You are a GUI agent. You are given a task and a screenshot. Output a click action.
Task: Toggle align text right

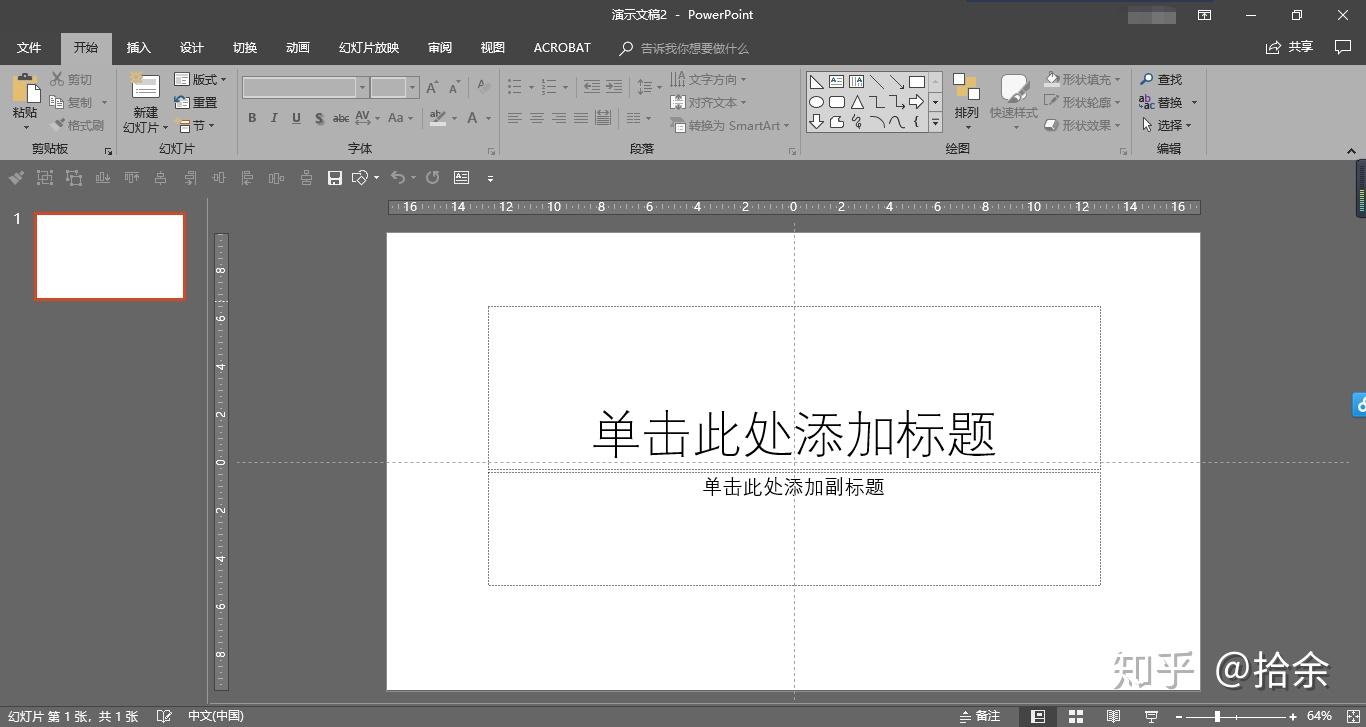[559, 118]
